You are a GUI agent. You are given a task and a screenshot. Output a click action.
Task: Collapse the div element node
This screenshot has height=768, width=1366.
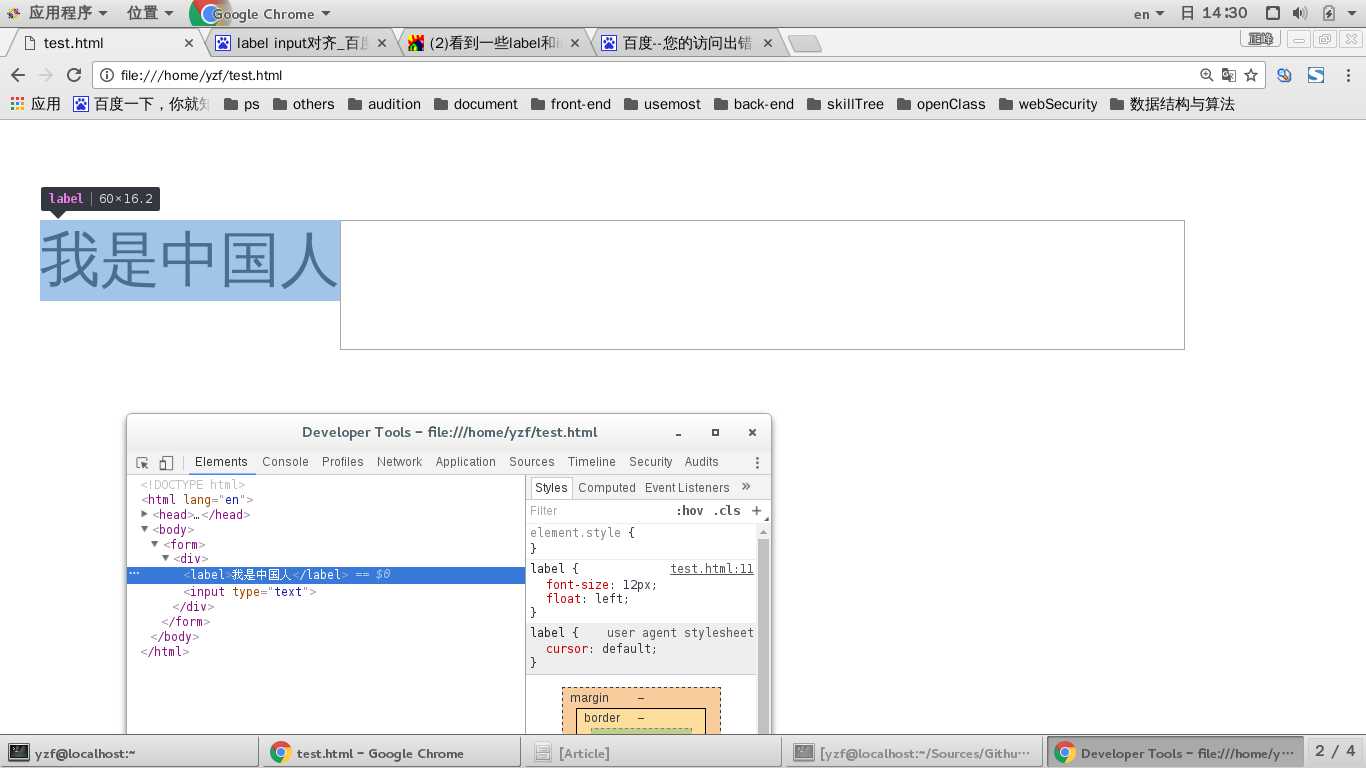[166, 558]
